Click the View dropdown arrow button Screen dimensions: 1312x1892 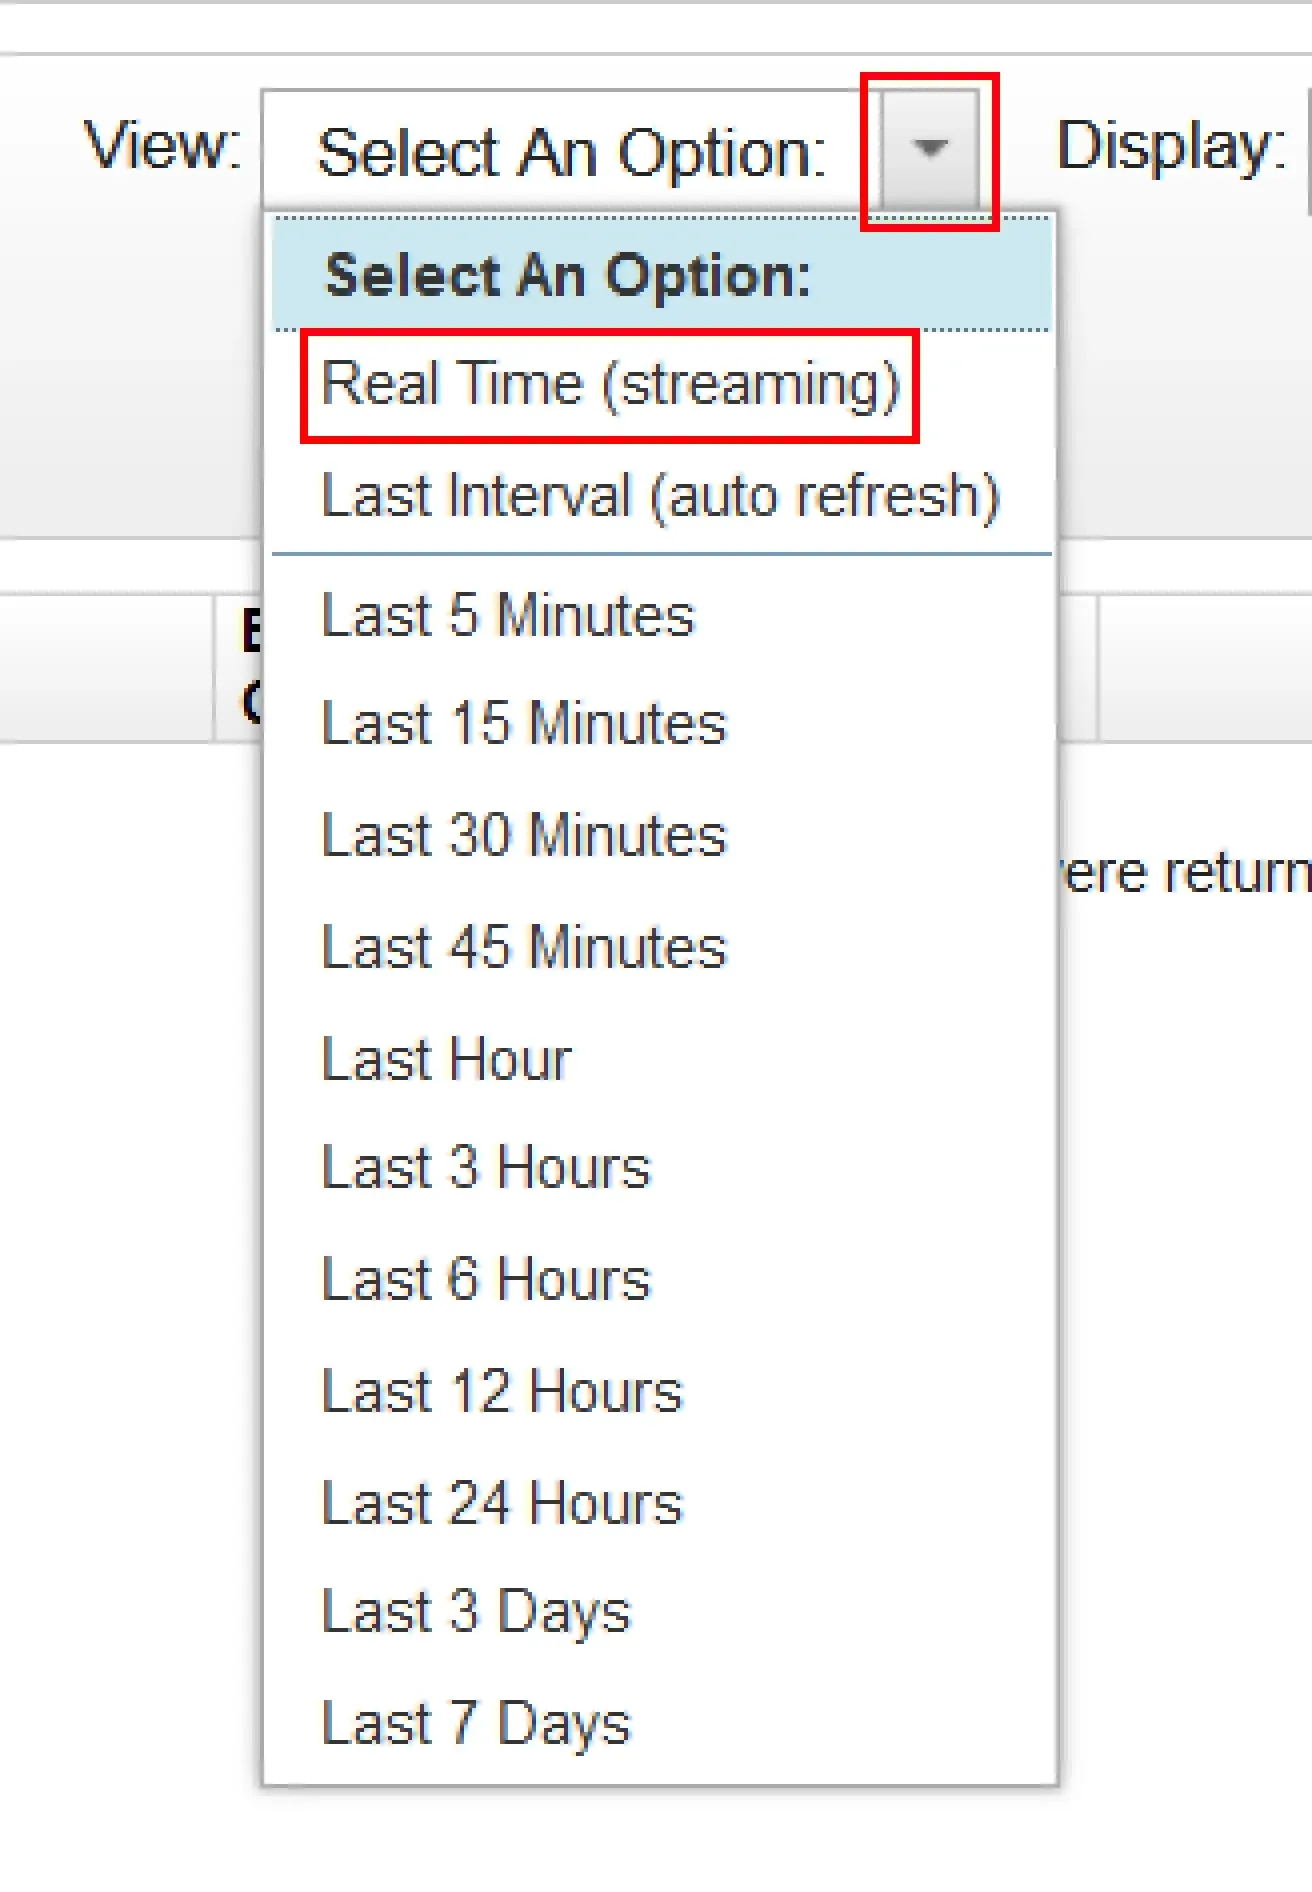click(930, 150)
